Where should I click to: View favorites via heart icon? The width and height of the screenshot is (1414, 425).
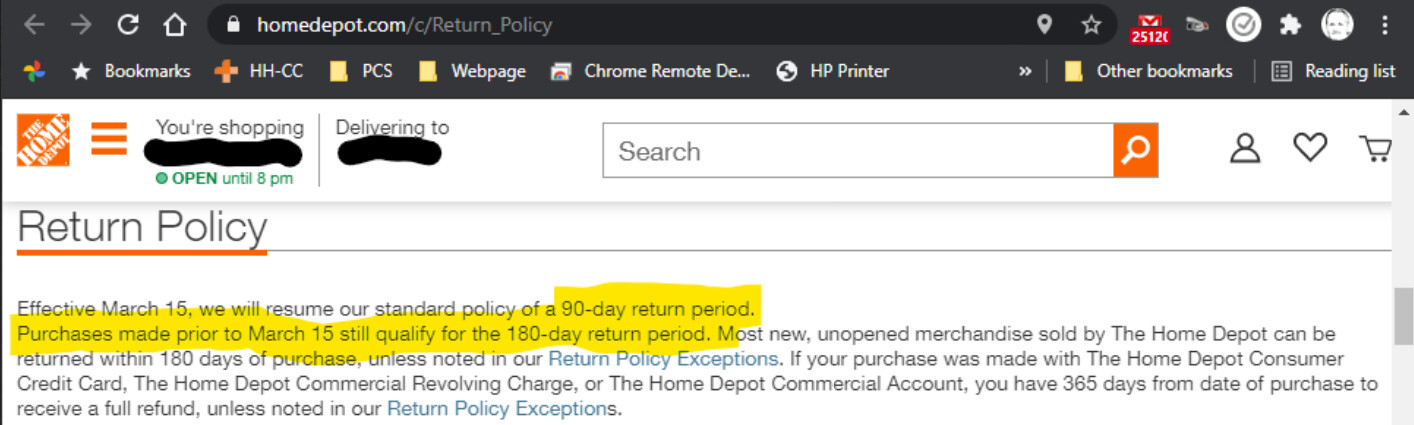click(1310, 147)
